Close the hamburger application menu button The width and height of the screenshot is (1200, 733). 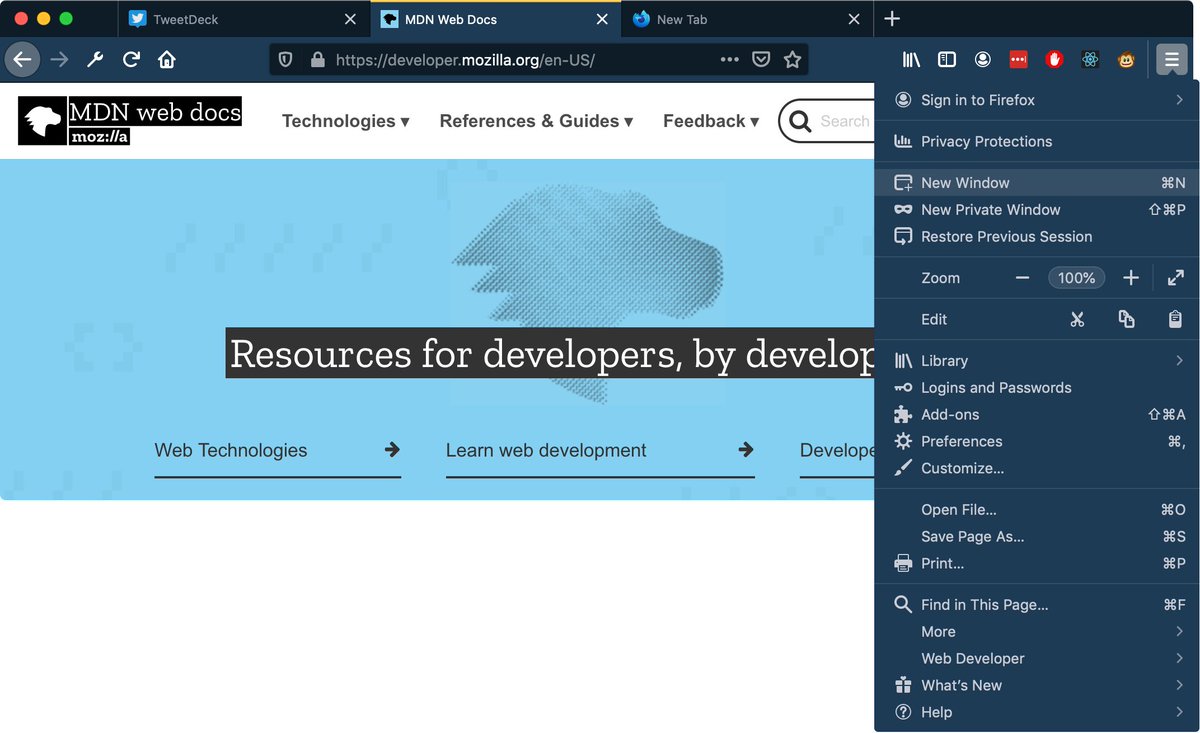click(1170, 60)
